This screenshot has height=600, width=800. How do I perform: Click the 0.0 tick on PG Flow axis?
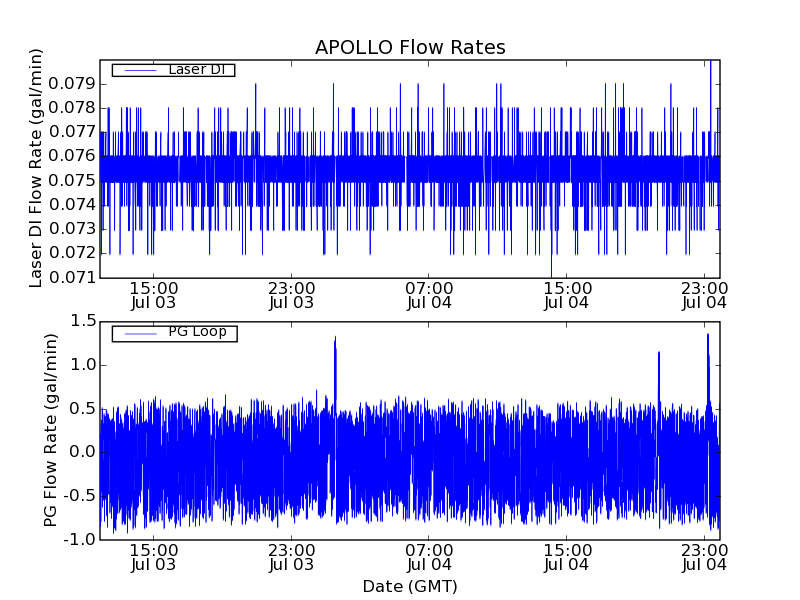point(83,452)
